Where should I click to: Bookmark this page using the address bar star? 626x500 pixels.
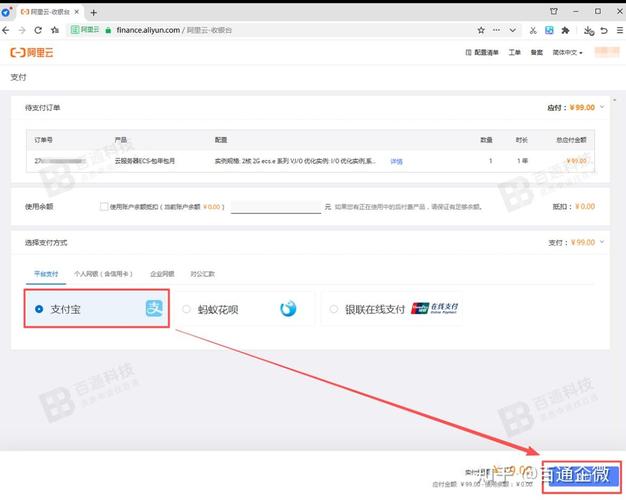pyautogui.click(x=481, y=30)
